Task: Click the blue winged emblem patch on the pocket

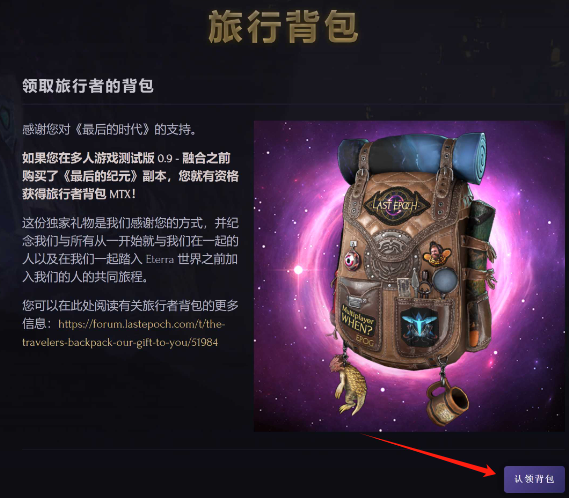Action: [420, 327]
